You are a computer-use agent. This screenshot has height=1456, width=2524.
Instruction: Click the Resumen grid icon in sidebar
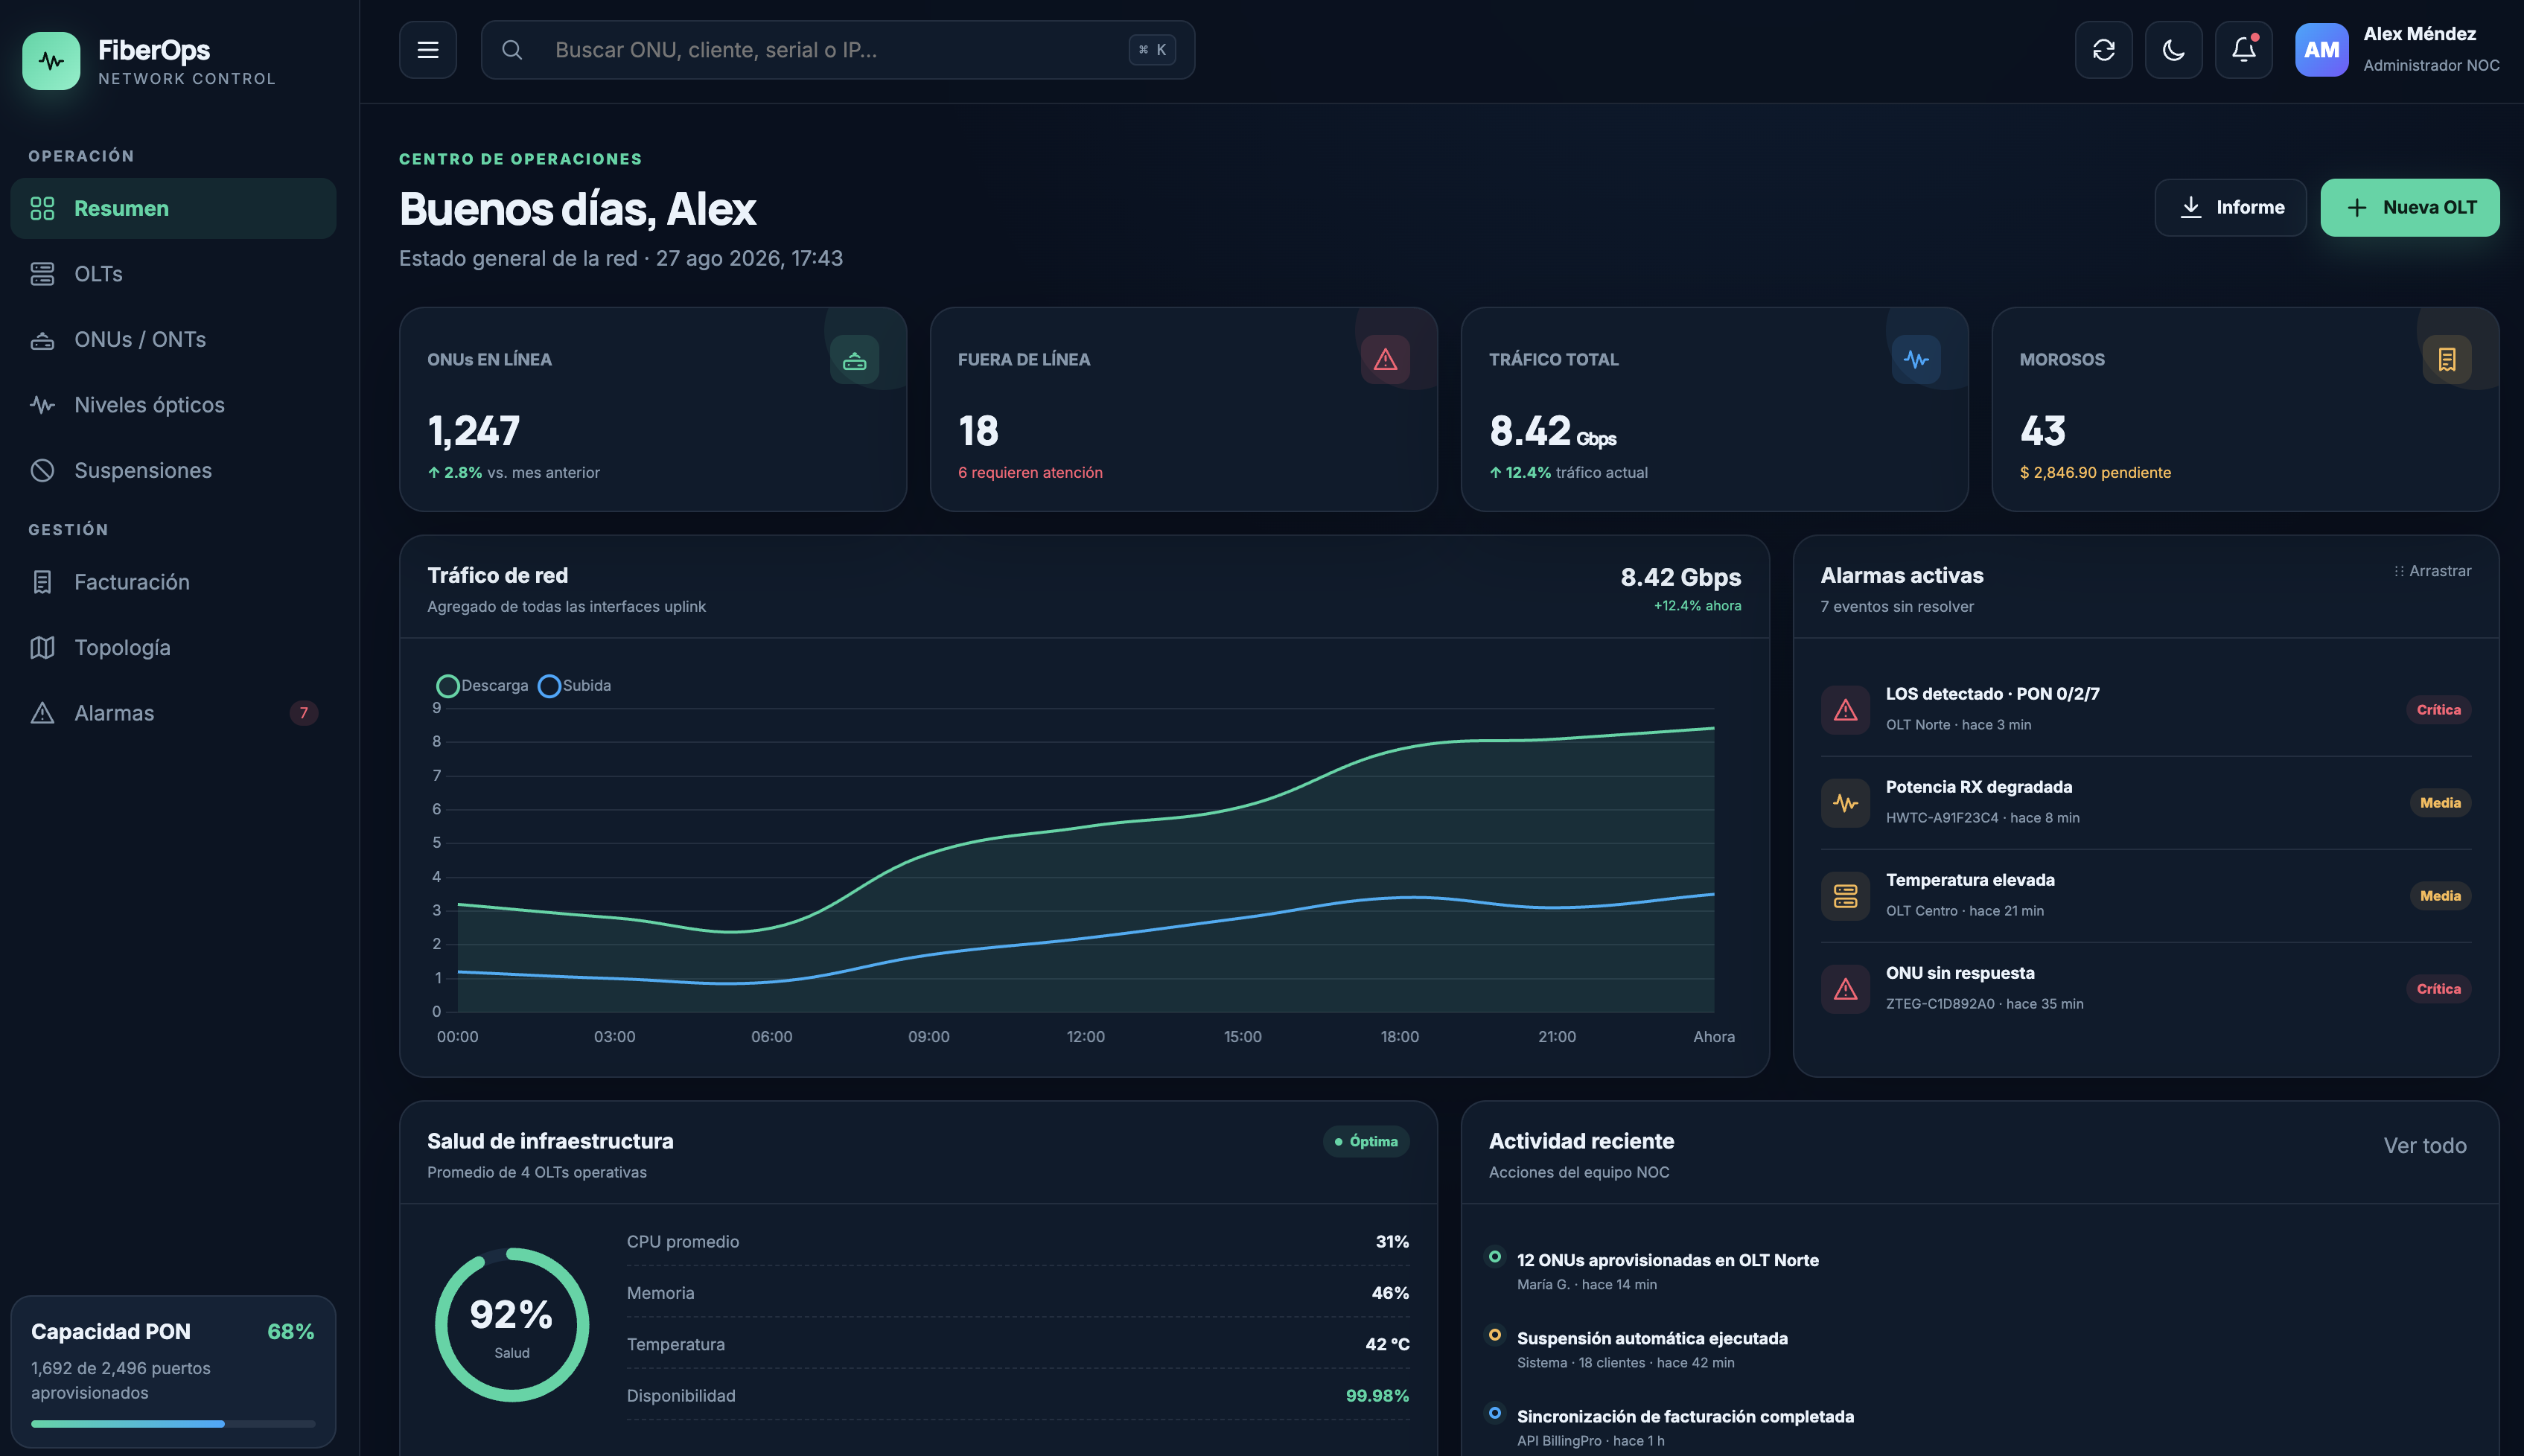coord(42,208)
